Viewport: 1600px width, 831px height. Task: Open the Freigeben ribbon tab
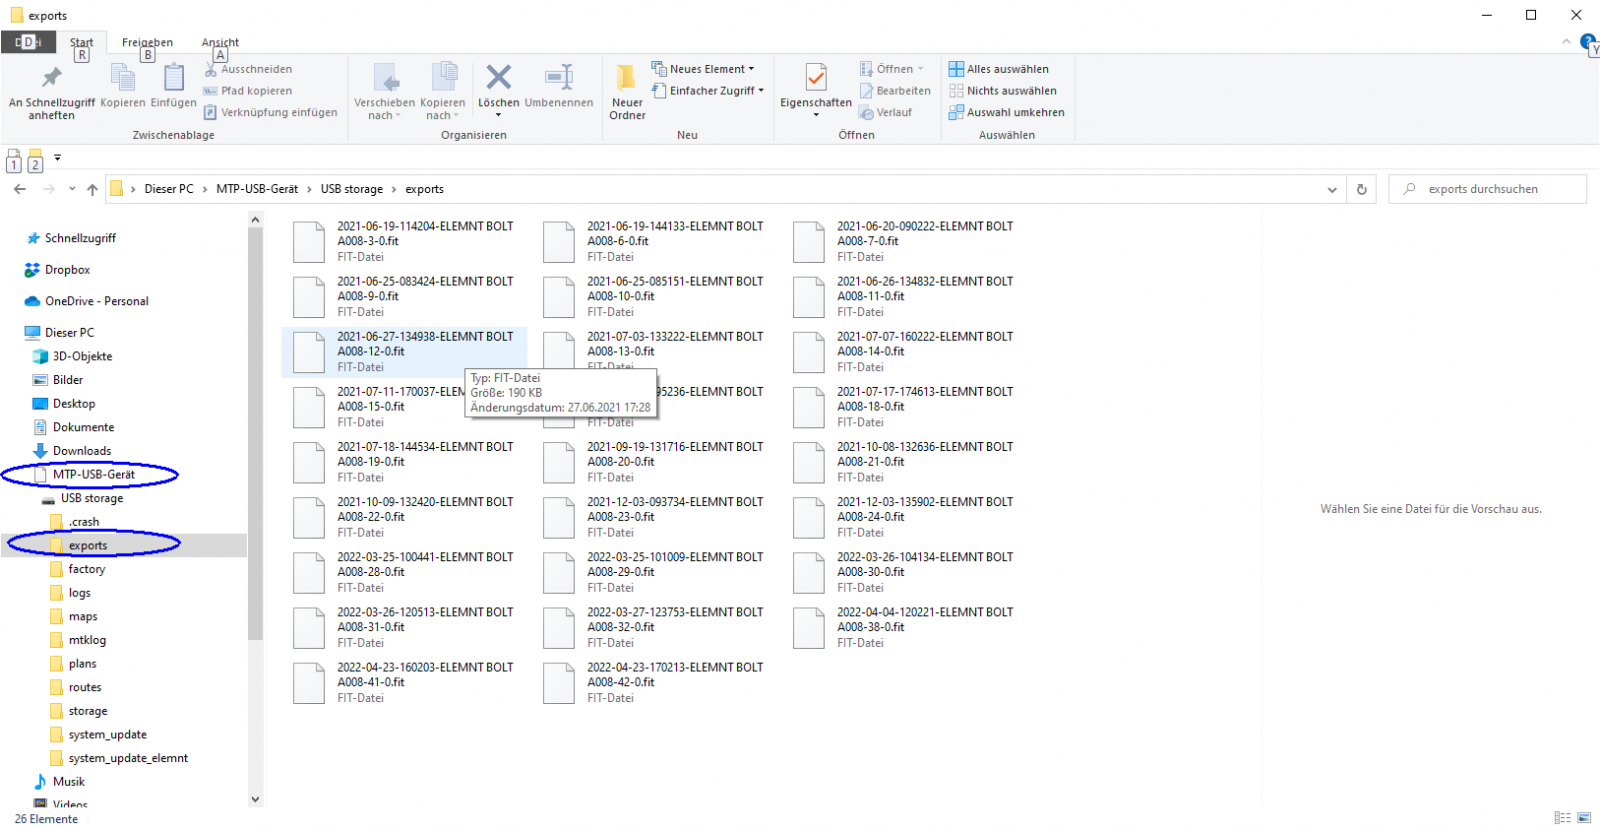pos(147,43)
